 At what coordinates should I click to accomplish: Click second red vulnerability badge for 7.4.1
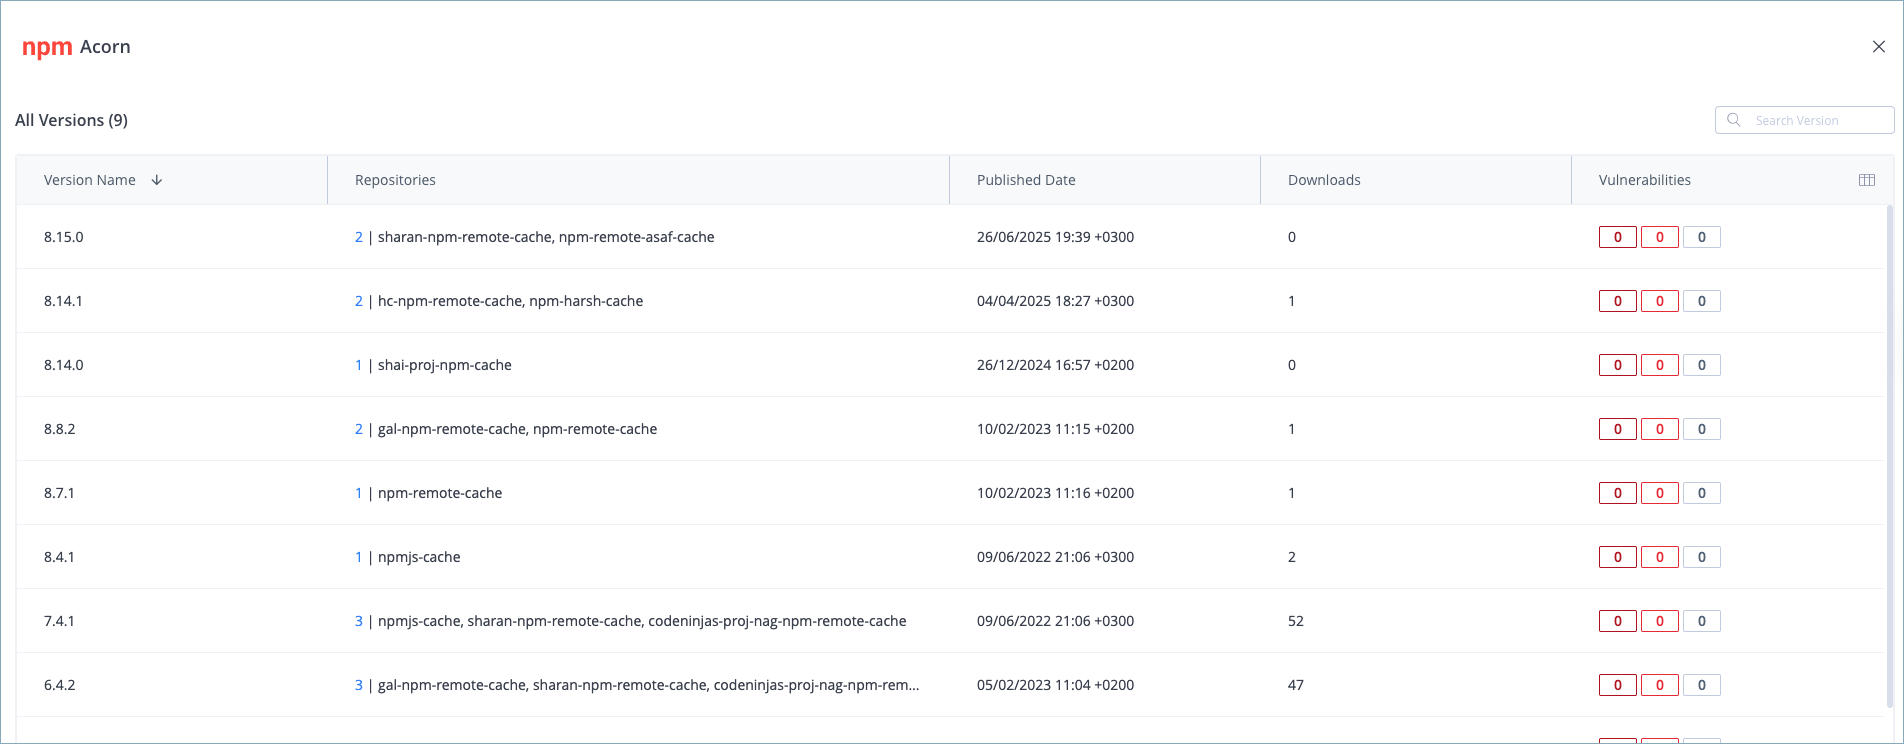[x=1660, y=621]
